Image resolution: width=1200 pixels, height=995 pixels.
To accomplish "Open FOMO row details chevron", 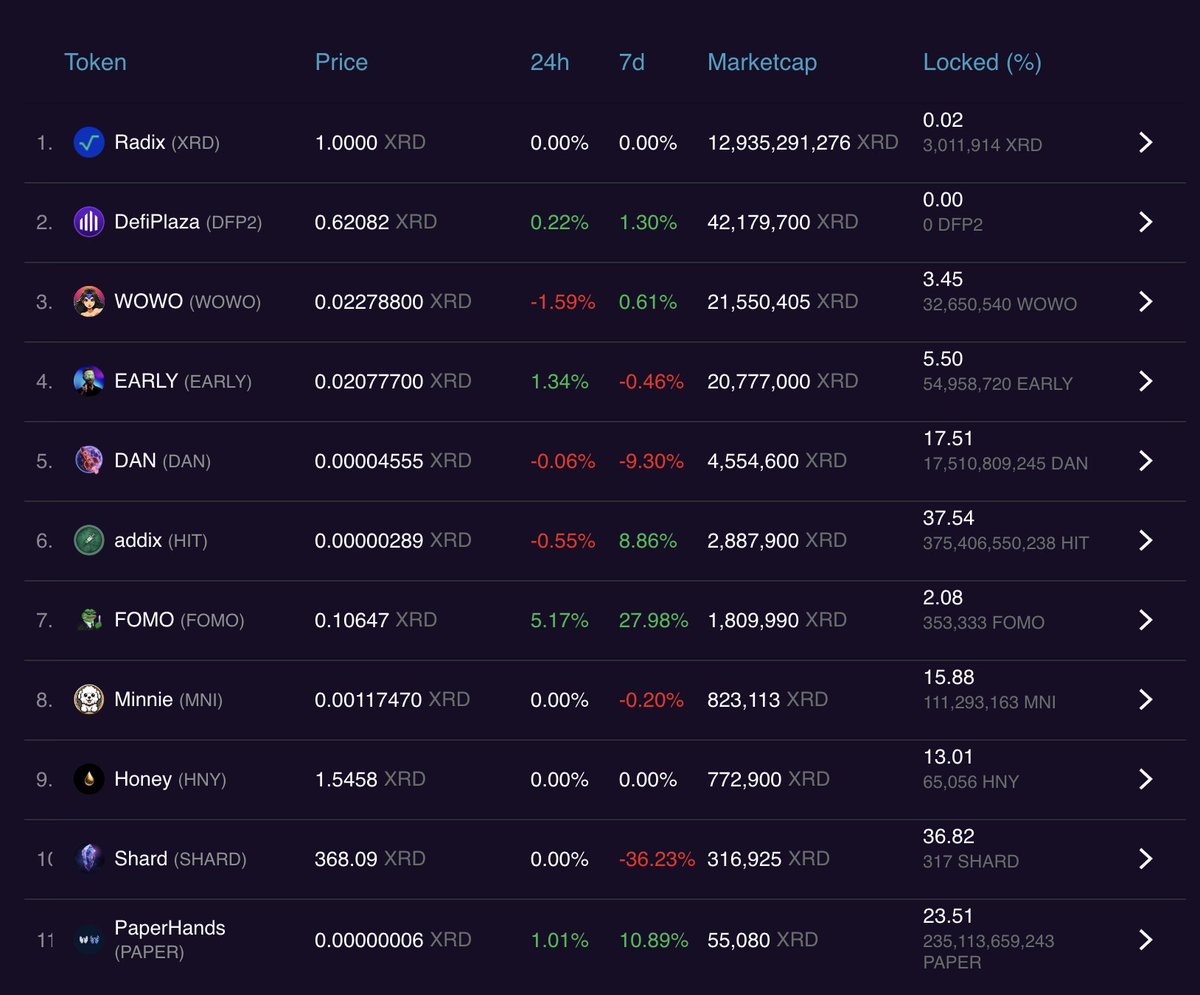I will click(x=1146, y=620).
